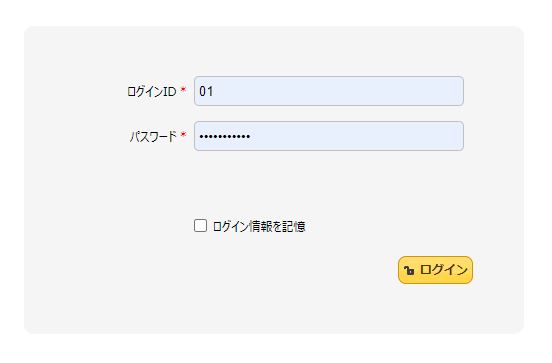Click the ログイン情報を記憶 label text
The width and height of the screenshot is (552, 363).
pyautogui.click(x=259, y=226)
